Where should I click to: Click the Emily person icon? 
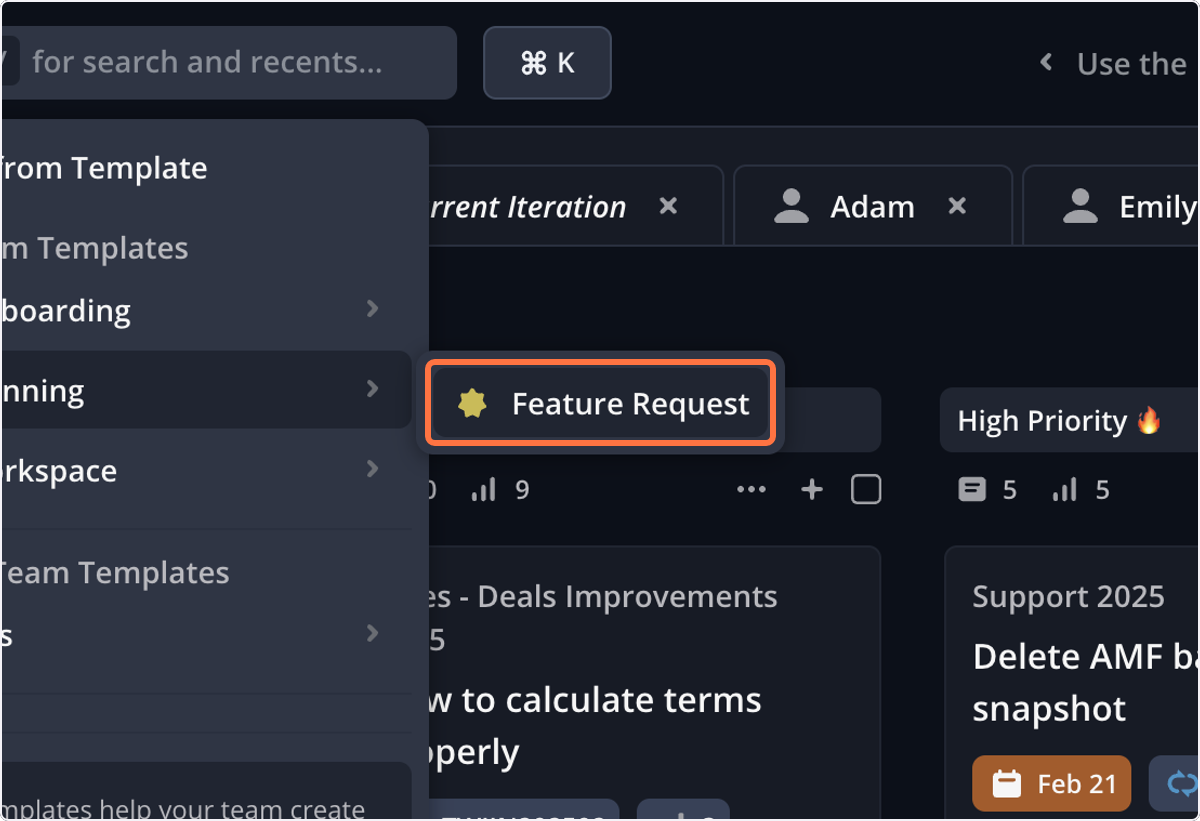1080,206
